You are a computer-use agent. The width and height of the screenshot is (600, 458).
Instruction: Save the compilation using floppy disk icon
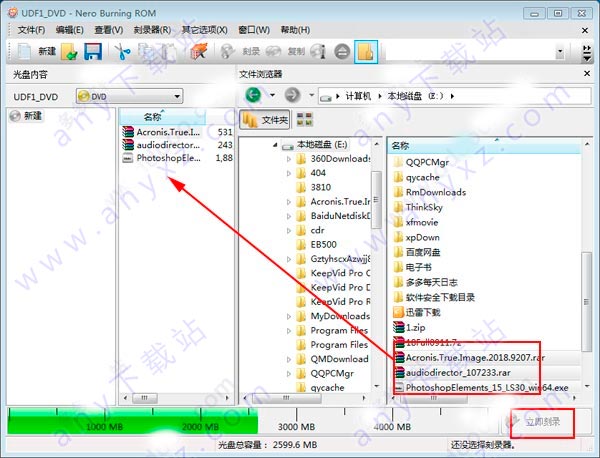tap(93, 52)
